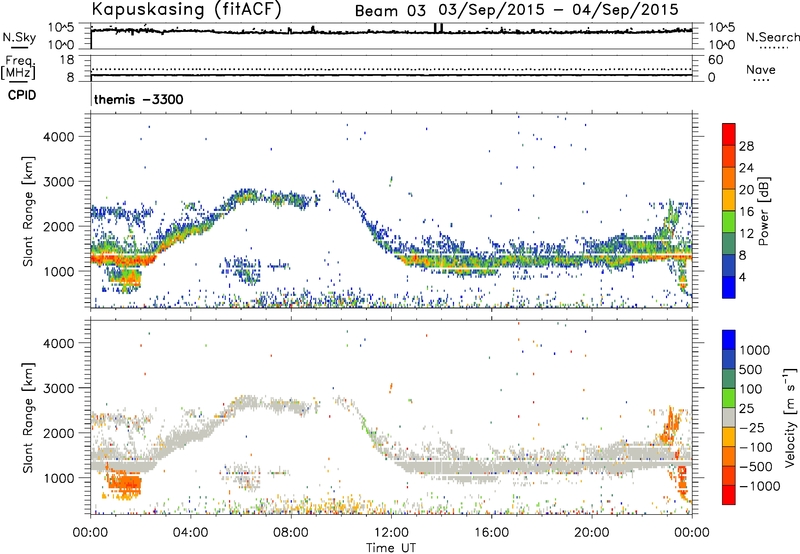Click the '3000' tick on velocity panel
The width and height of the screenshot is (800, 554).
tap(59, 388)
